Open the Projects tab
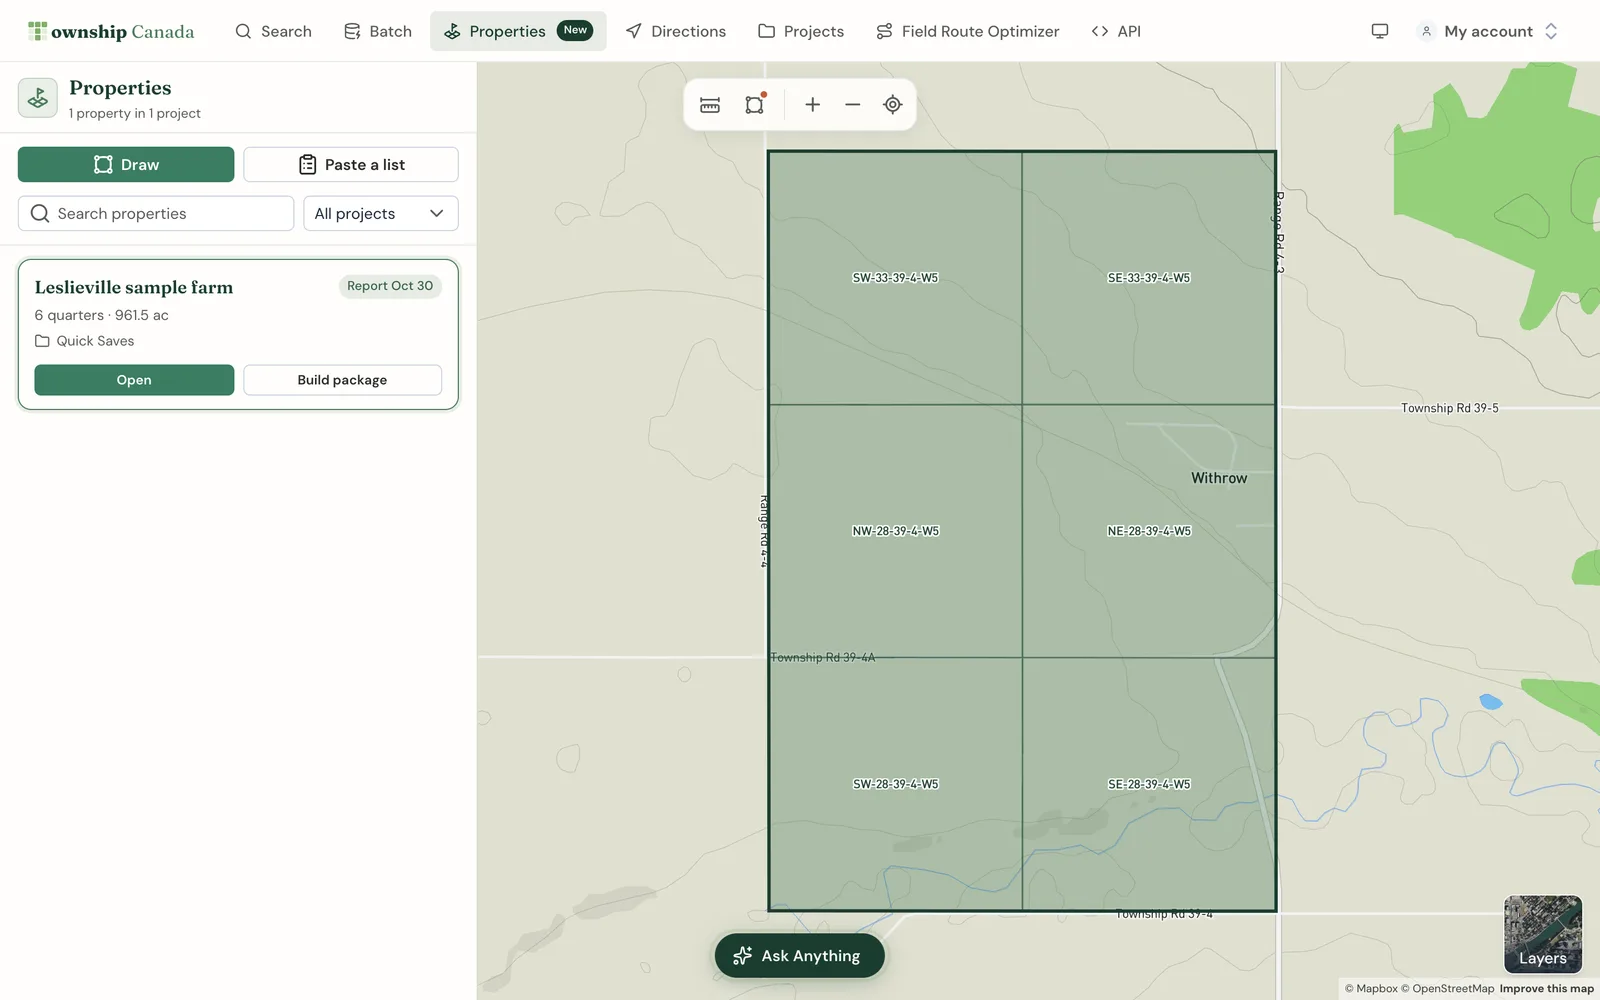Screen dimensions: 1600x1000 801,31
